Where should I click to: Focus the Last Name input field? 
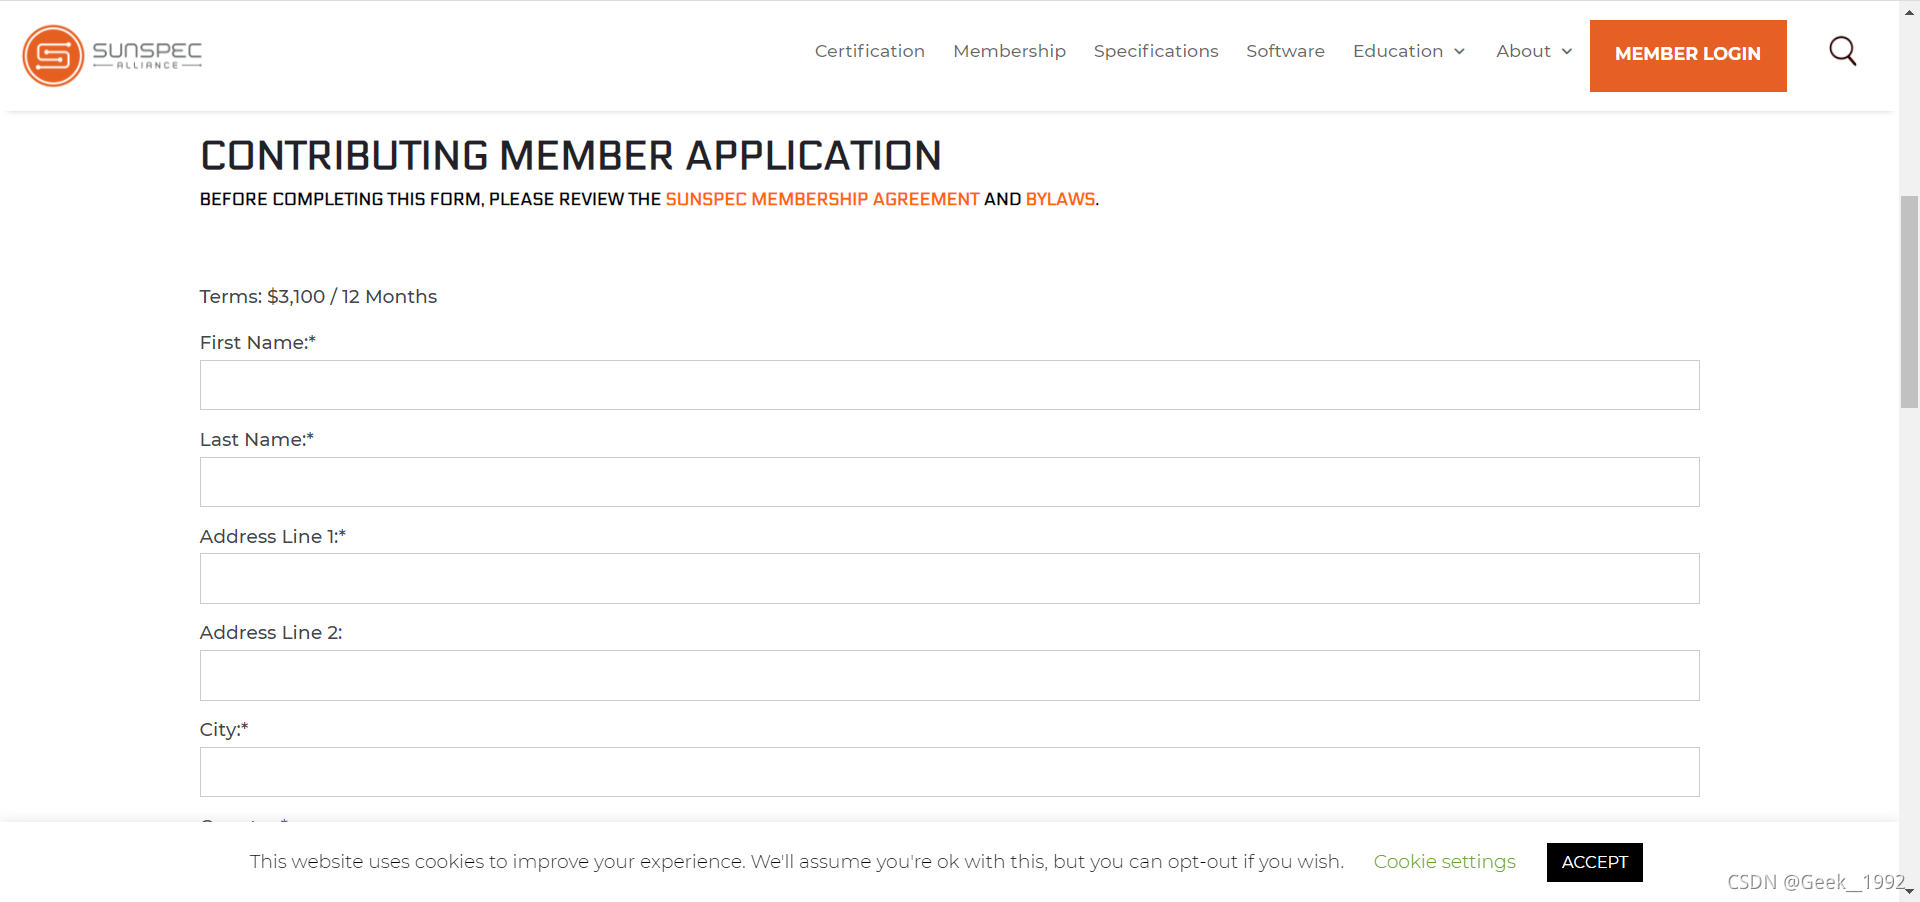click(x=949, y=482)
